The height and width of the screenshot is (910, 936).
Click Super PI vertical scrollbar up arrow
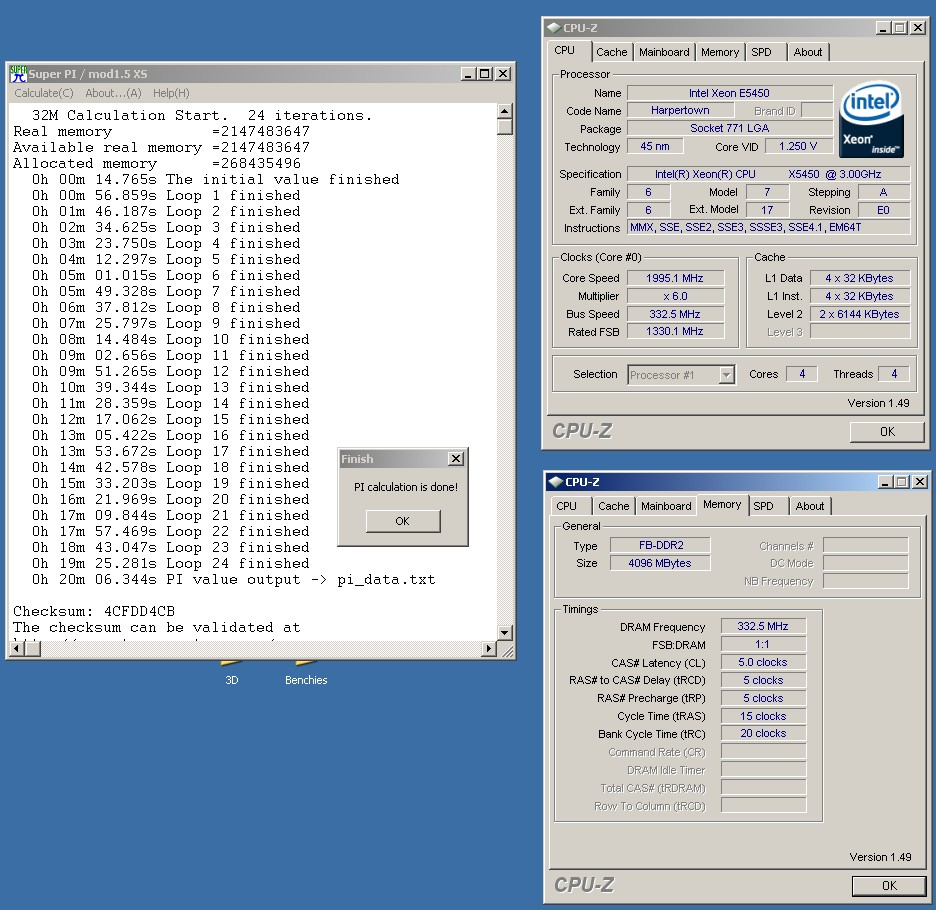pyautogui.click(x=504, y=111)
